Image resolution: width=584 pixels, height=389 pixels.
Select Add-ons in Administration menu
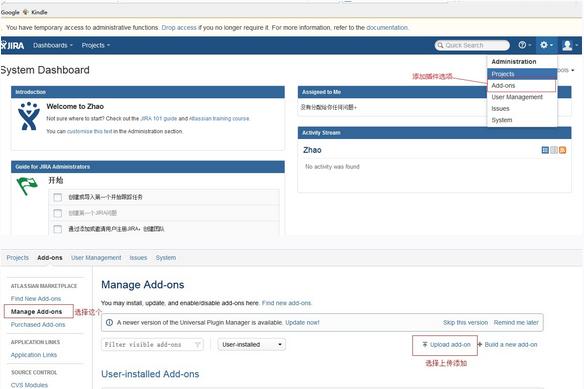[x=521, y=86]
